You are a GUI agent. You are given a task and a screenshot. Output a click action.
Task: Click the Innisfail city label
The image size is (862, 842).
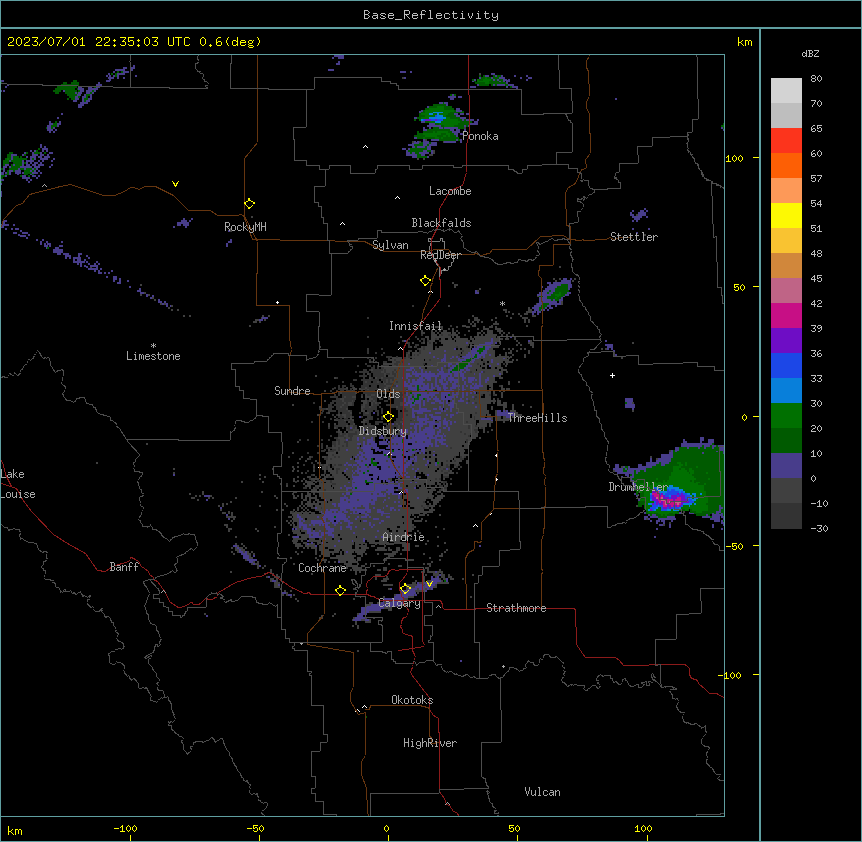(x=415, y=326)
